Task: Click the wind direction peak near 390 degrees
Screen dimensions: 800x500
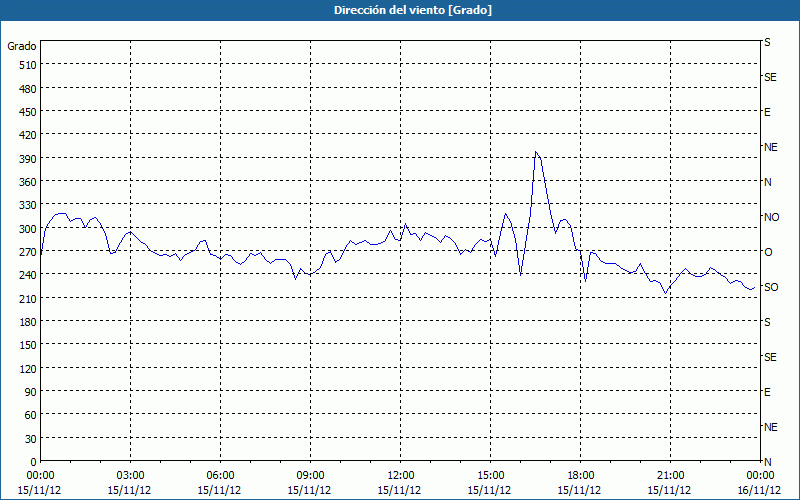Action: pos(535,152)
